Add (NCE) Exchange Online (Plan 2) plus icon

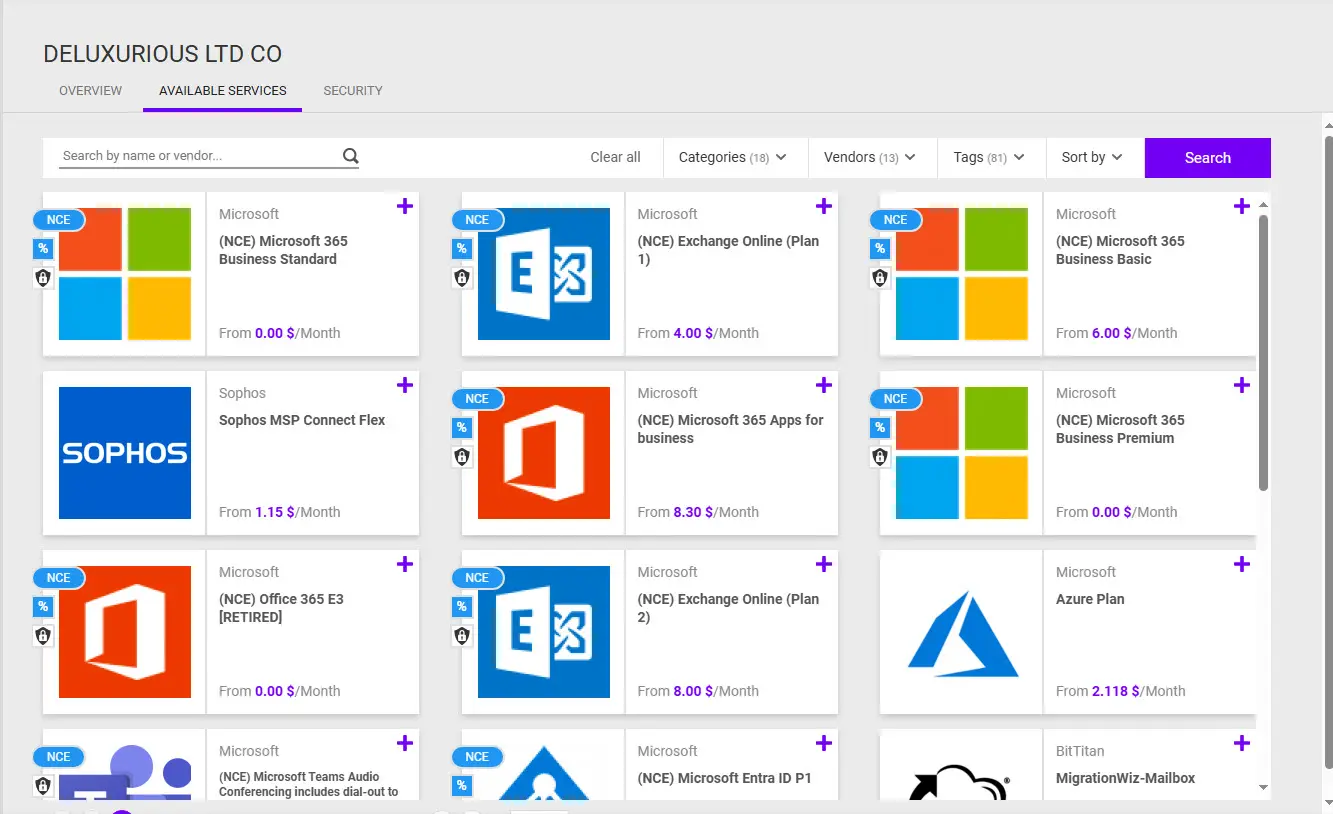click(824, 564)
